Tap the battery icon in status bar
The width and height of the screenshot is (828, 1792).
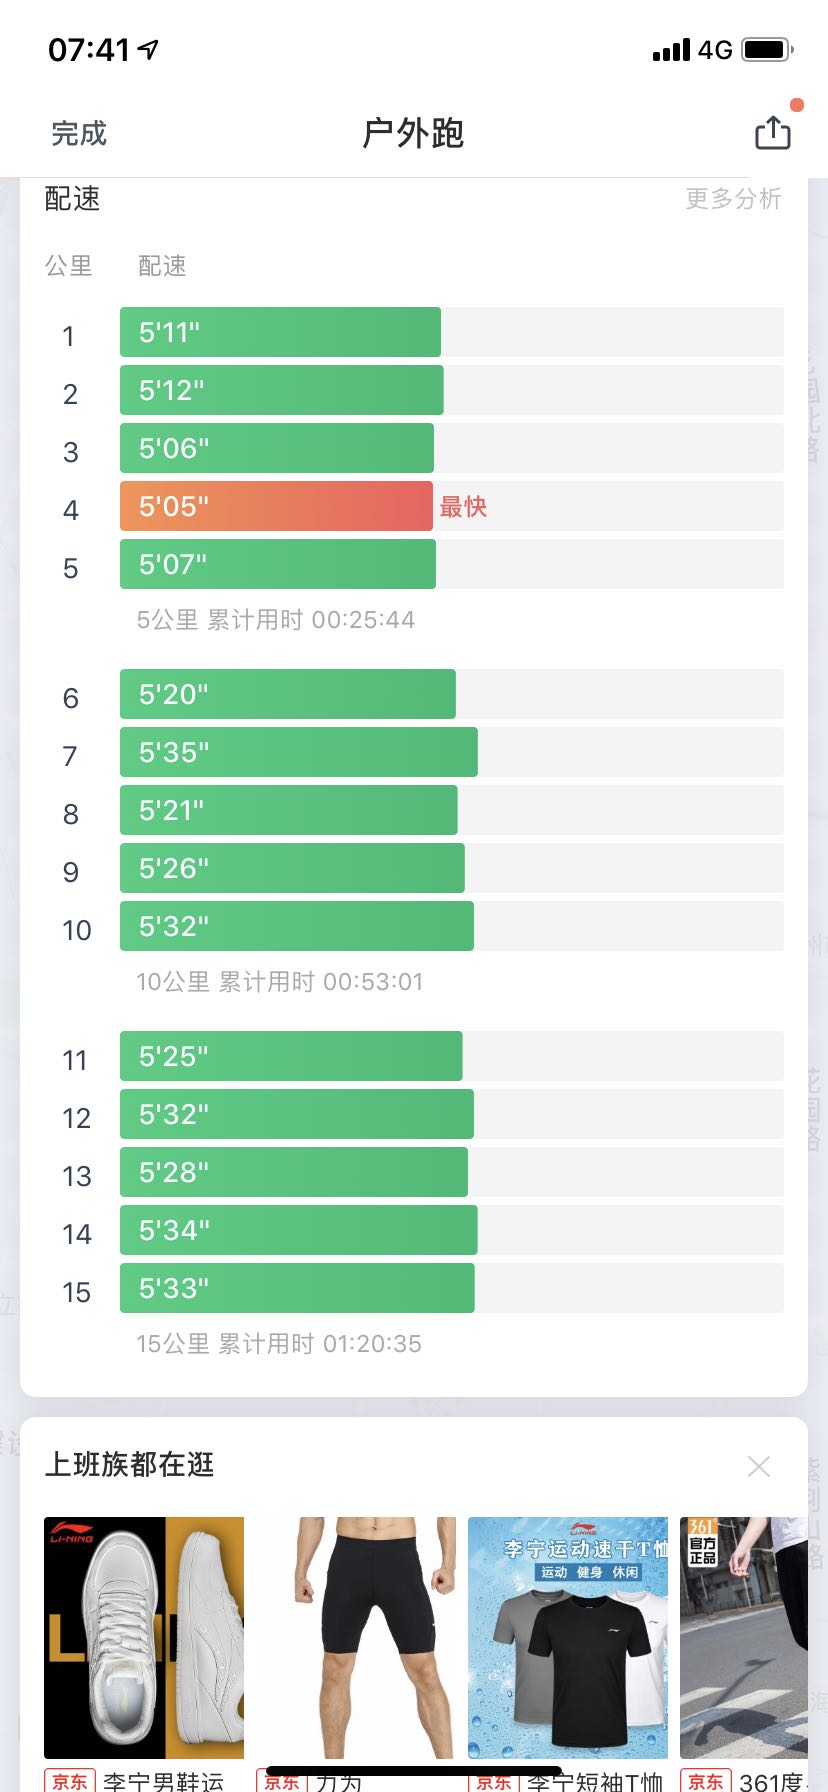pyautogui.click(x=767, y=49)
